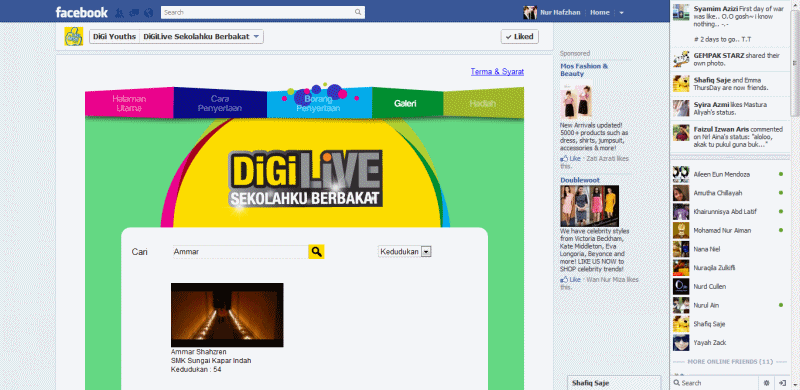Open the messages icon in top bar

(x=135, y=12)
